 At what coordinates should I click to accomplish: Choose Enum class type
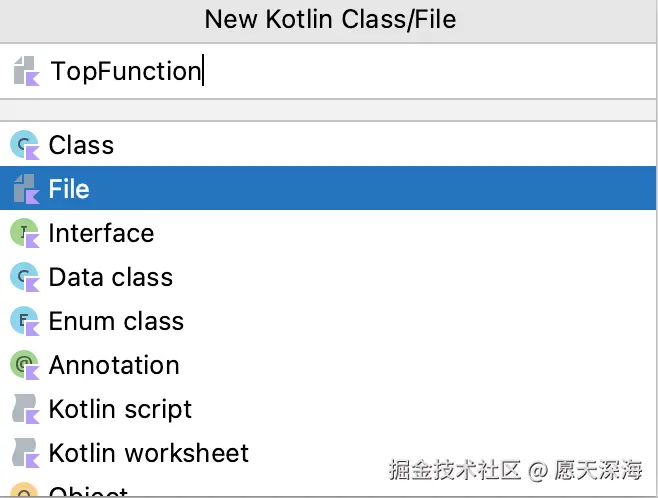coord(116,322)
